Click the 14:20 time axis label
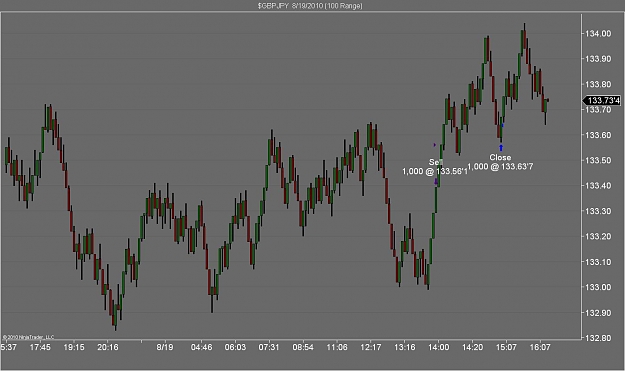The width and height of the screenshot is (625, 371). 472,347
